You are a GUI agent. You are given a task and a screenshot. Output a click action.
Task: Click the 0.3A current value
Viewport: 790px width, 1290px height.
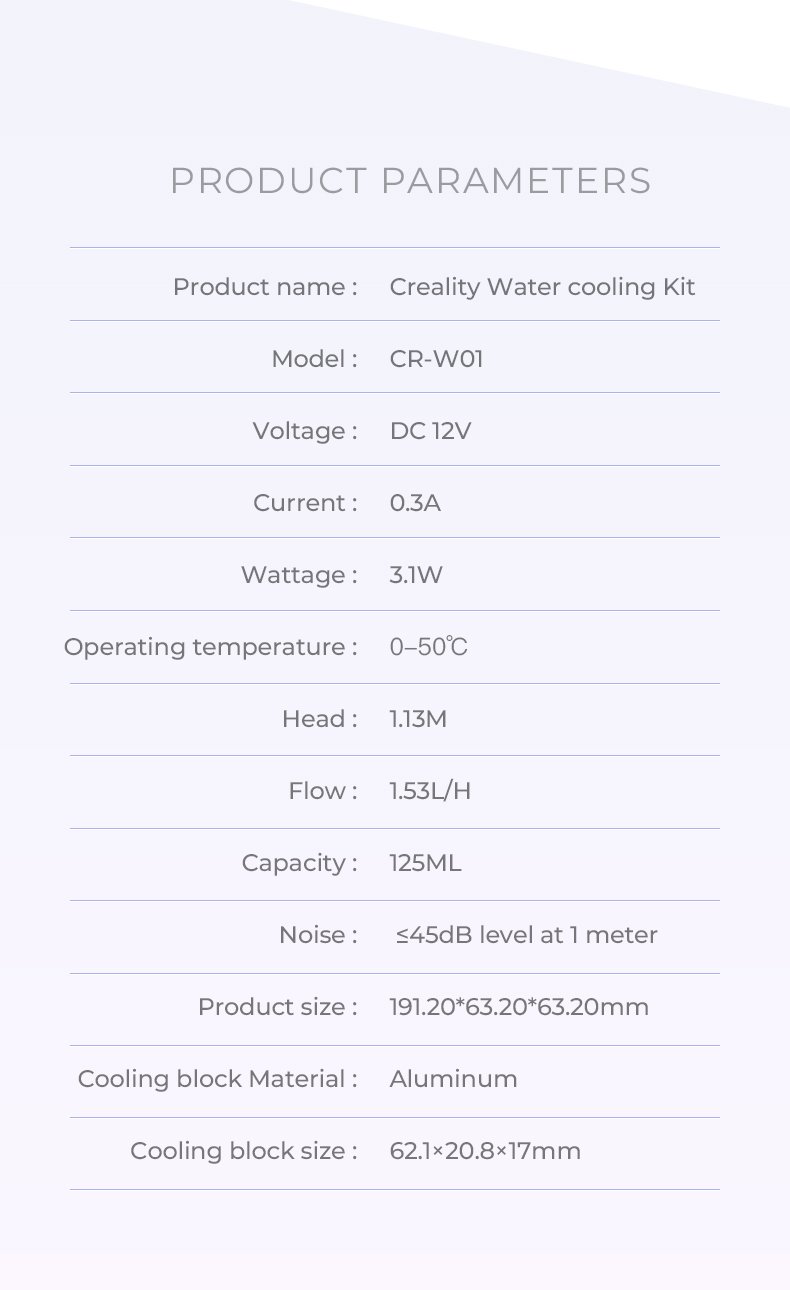click(415, 503)
